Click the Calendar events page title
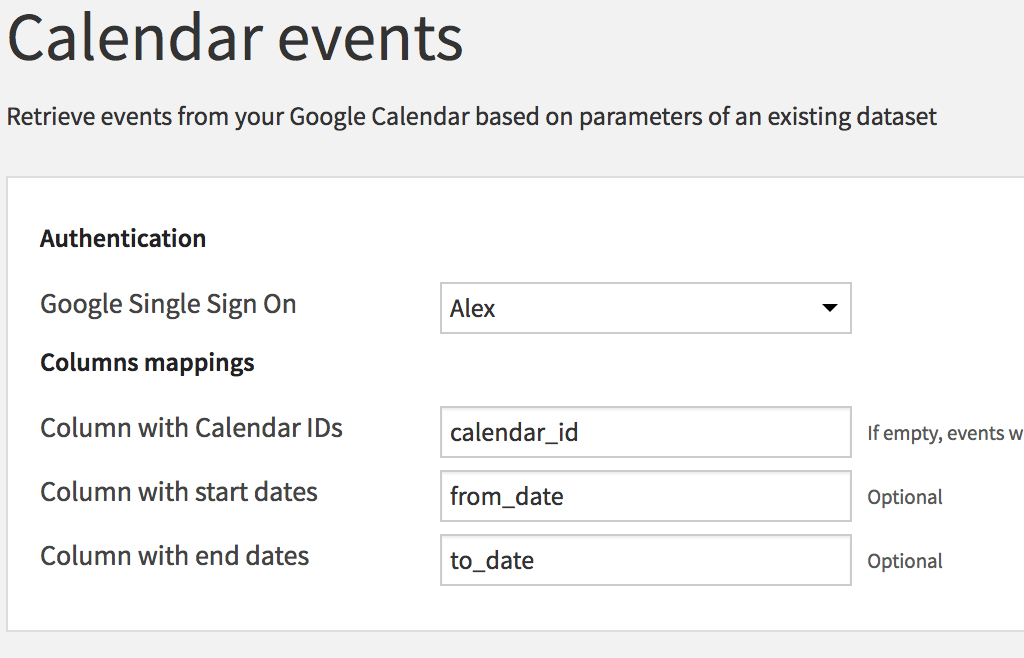The height and width of the screenshot is (658, 1024). click(234, 40)
